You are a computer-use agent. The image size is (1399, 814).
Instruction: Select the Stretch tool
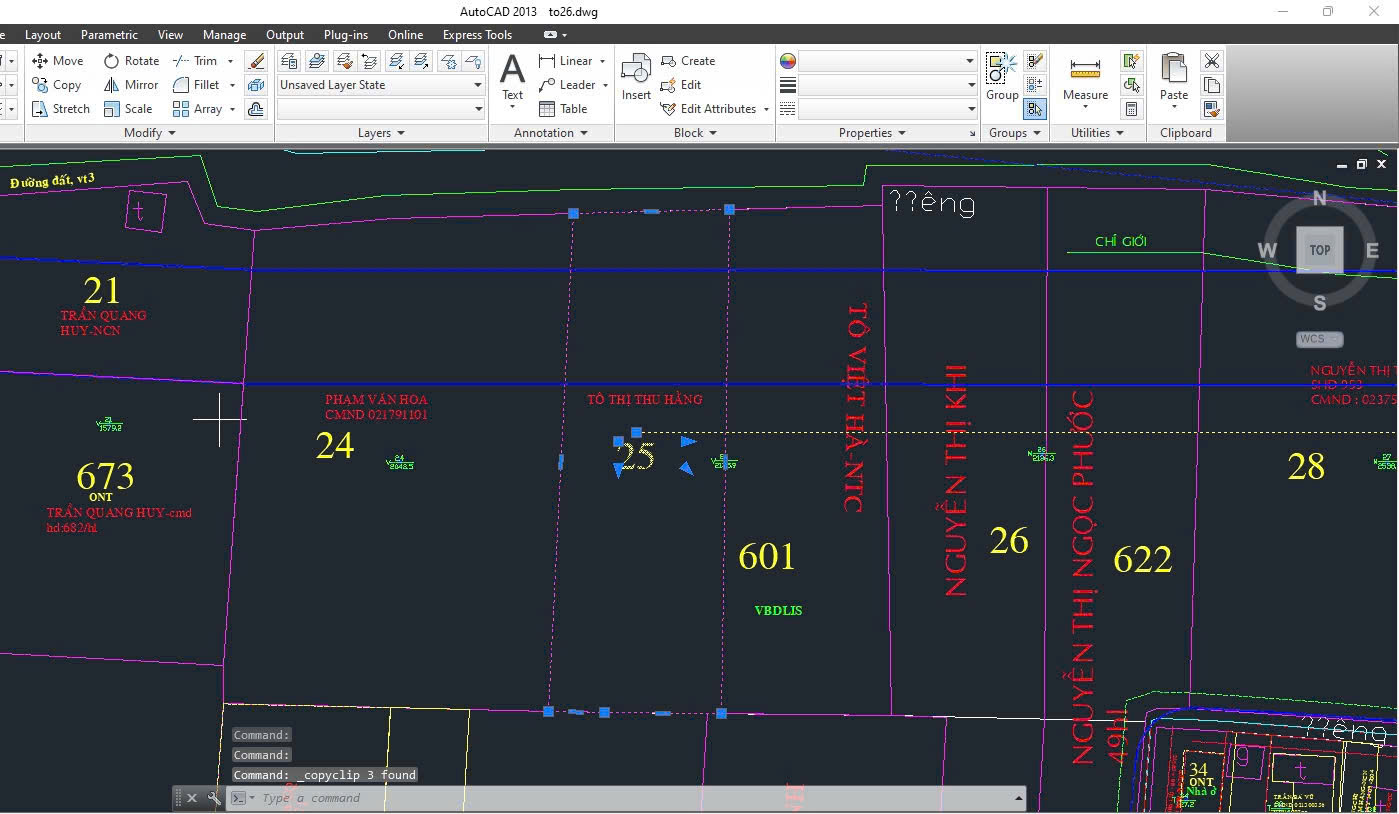(61, 109)
